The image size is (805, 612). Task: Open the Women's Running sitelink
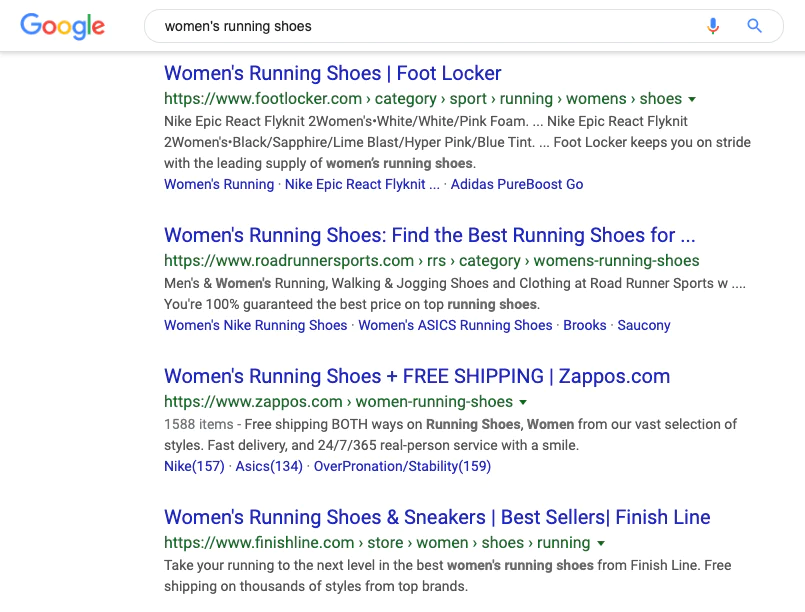point(219,184)
